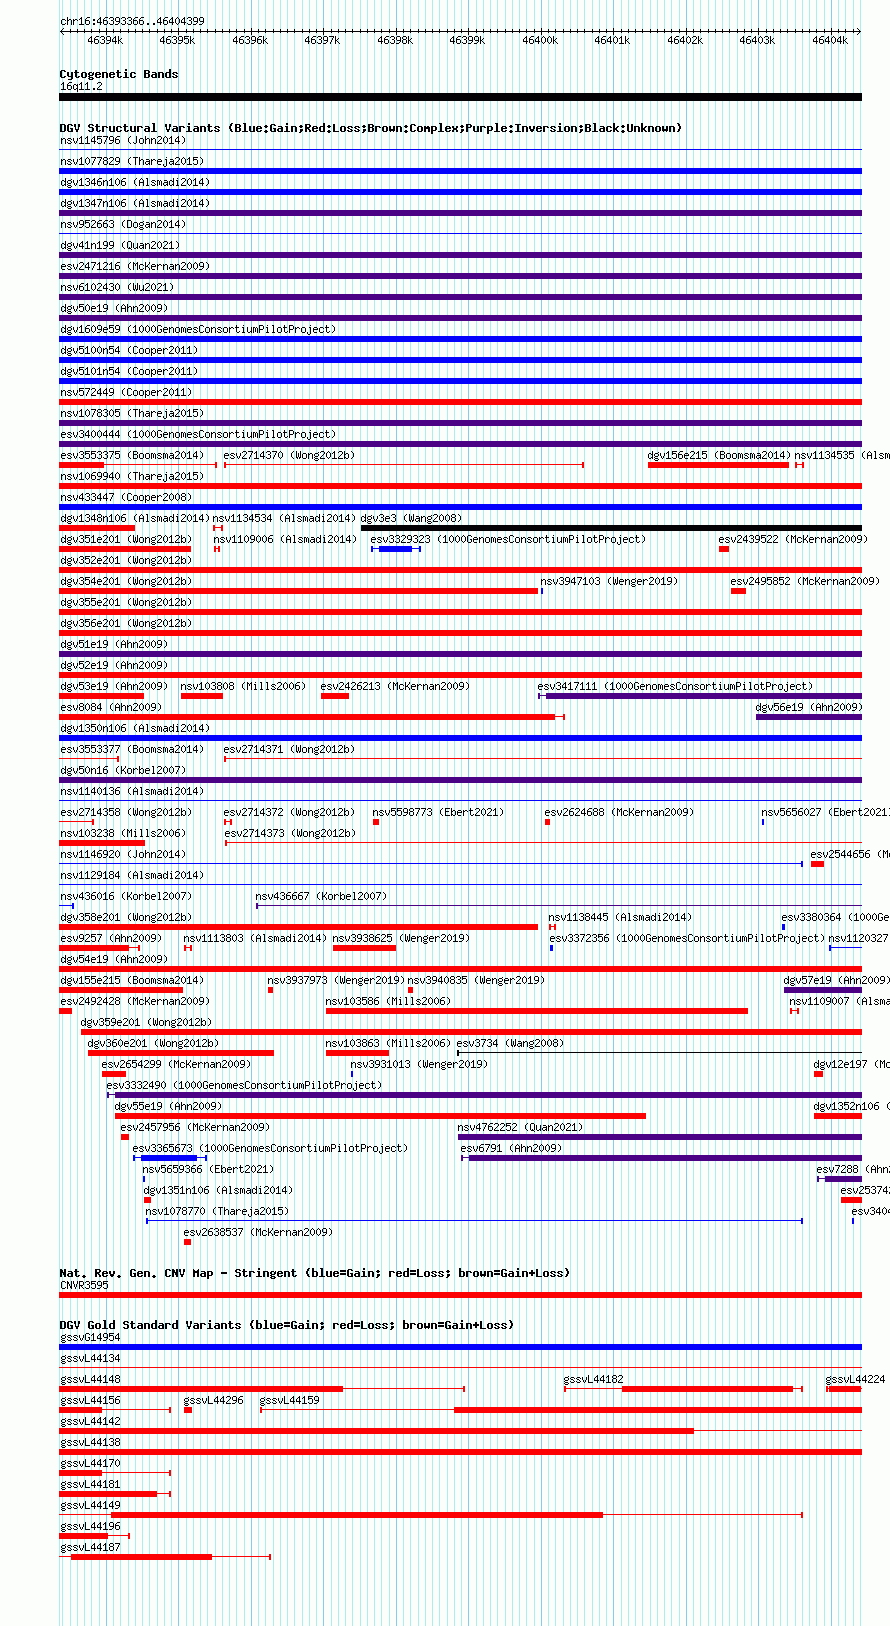This screenshot has width=890, height=1626.
Task: Open variant nsv436667 (Korbel2007)
Action: [x=321, y=896]
